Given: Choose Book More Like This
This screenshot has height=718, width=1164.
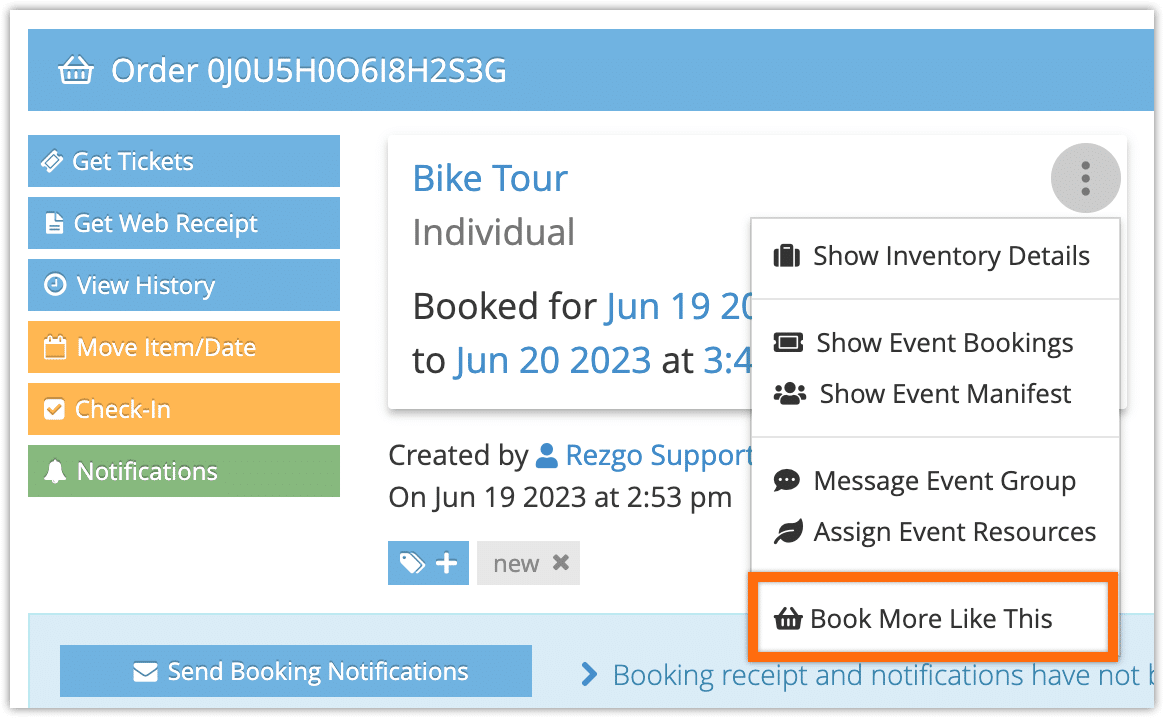Looking at the screenshot, I should coord(932,618).
